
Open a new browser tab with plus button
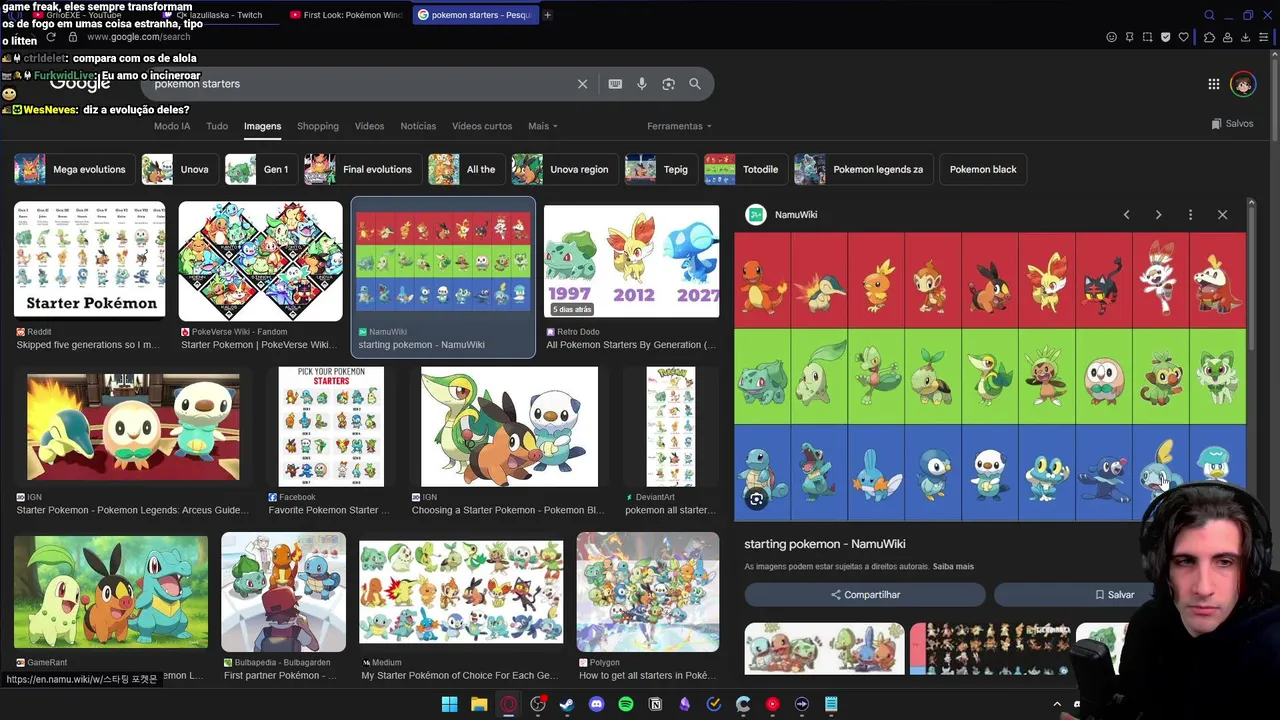click(547, 15)
